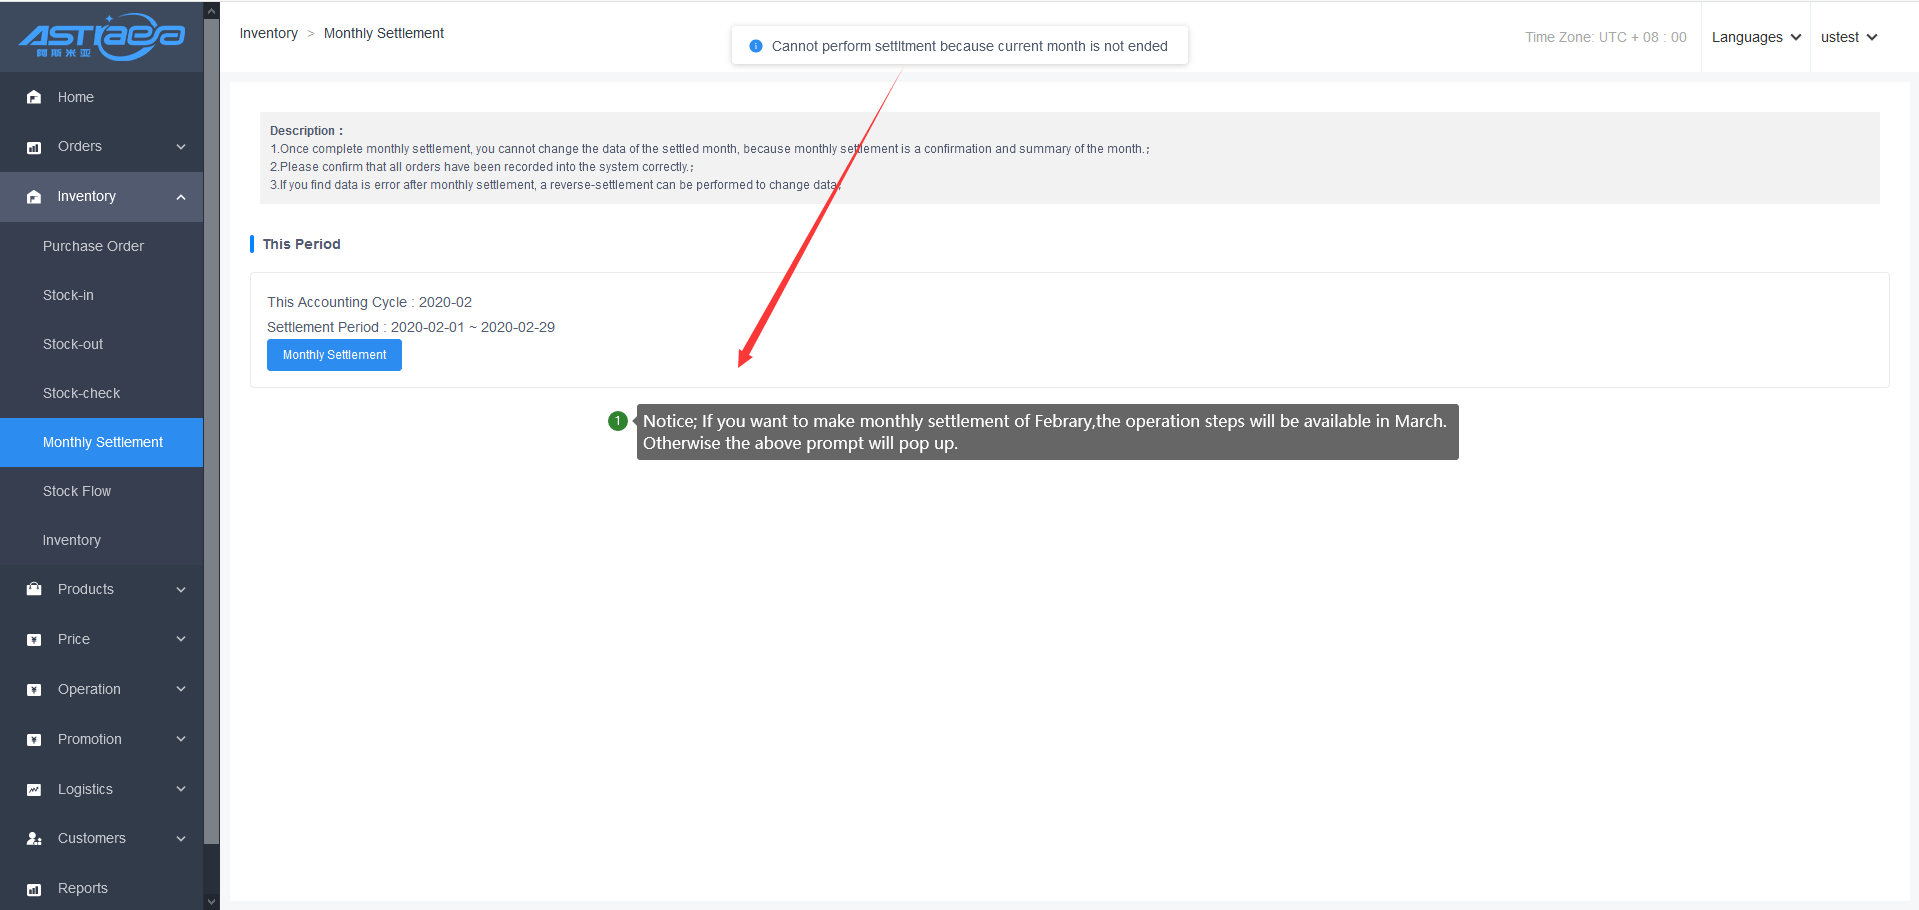Go to the Stock-check page
The width and height of the screenshot is (1919, 910).
pos(81,393)
